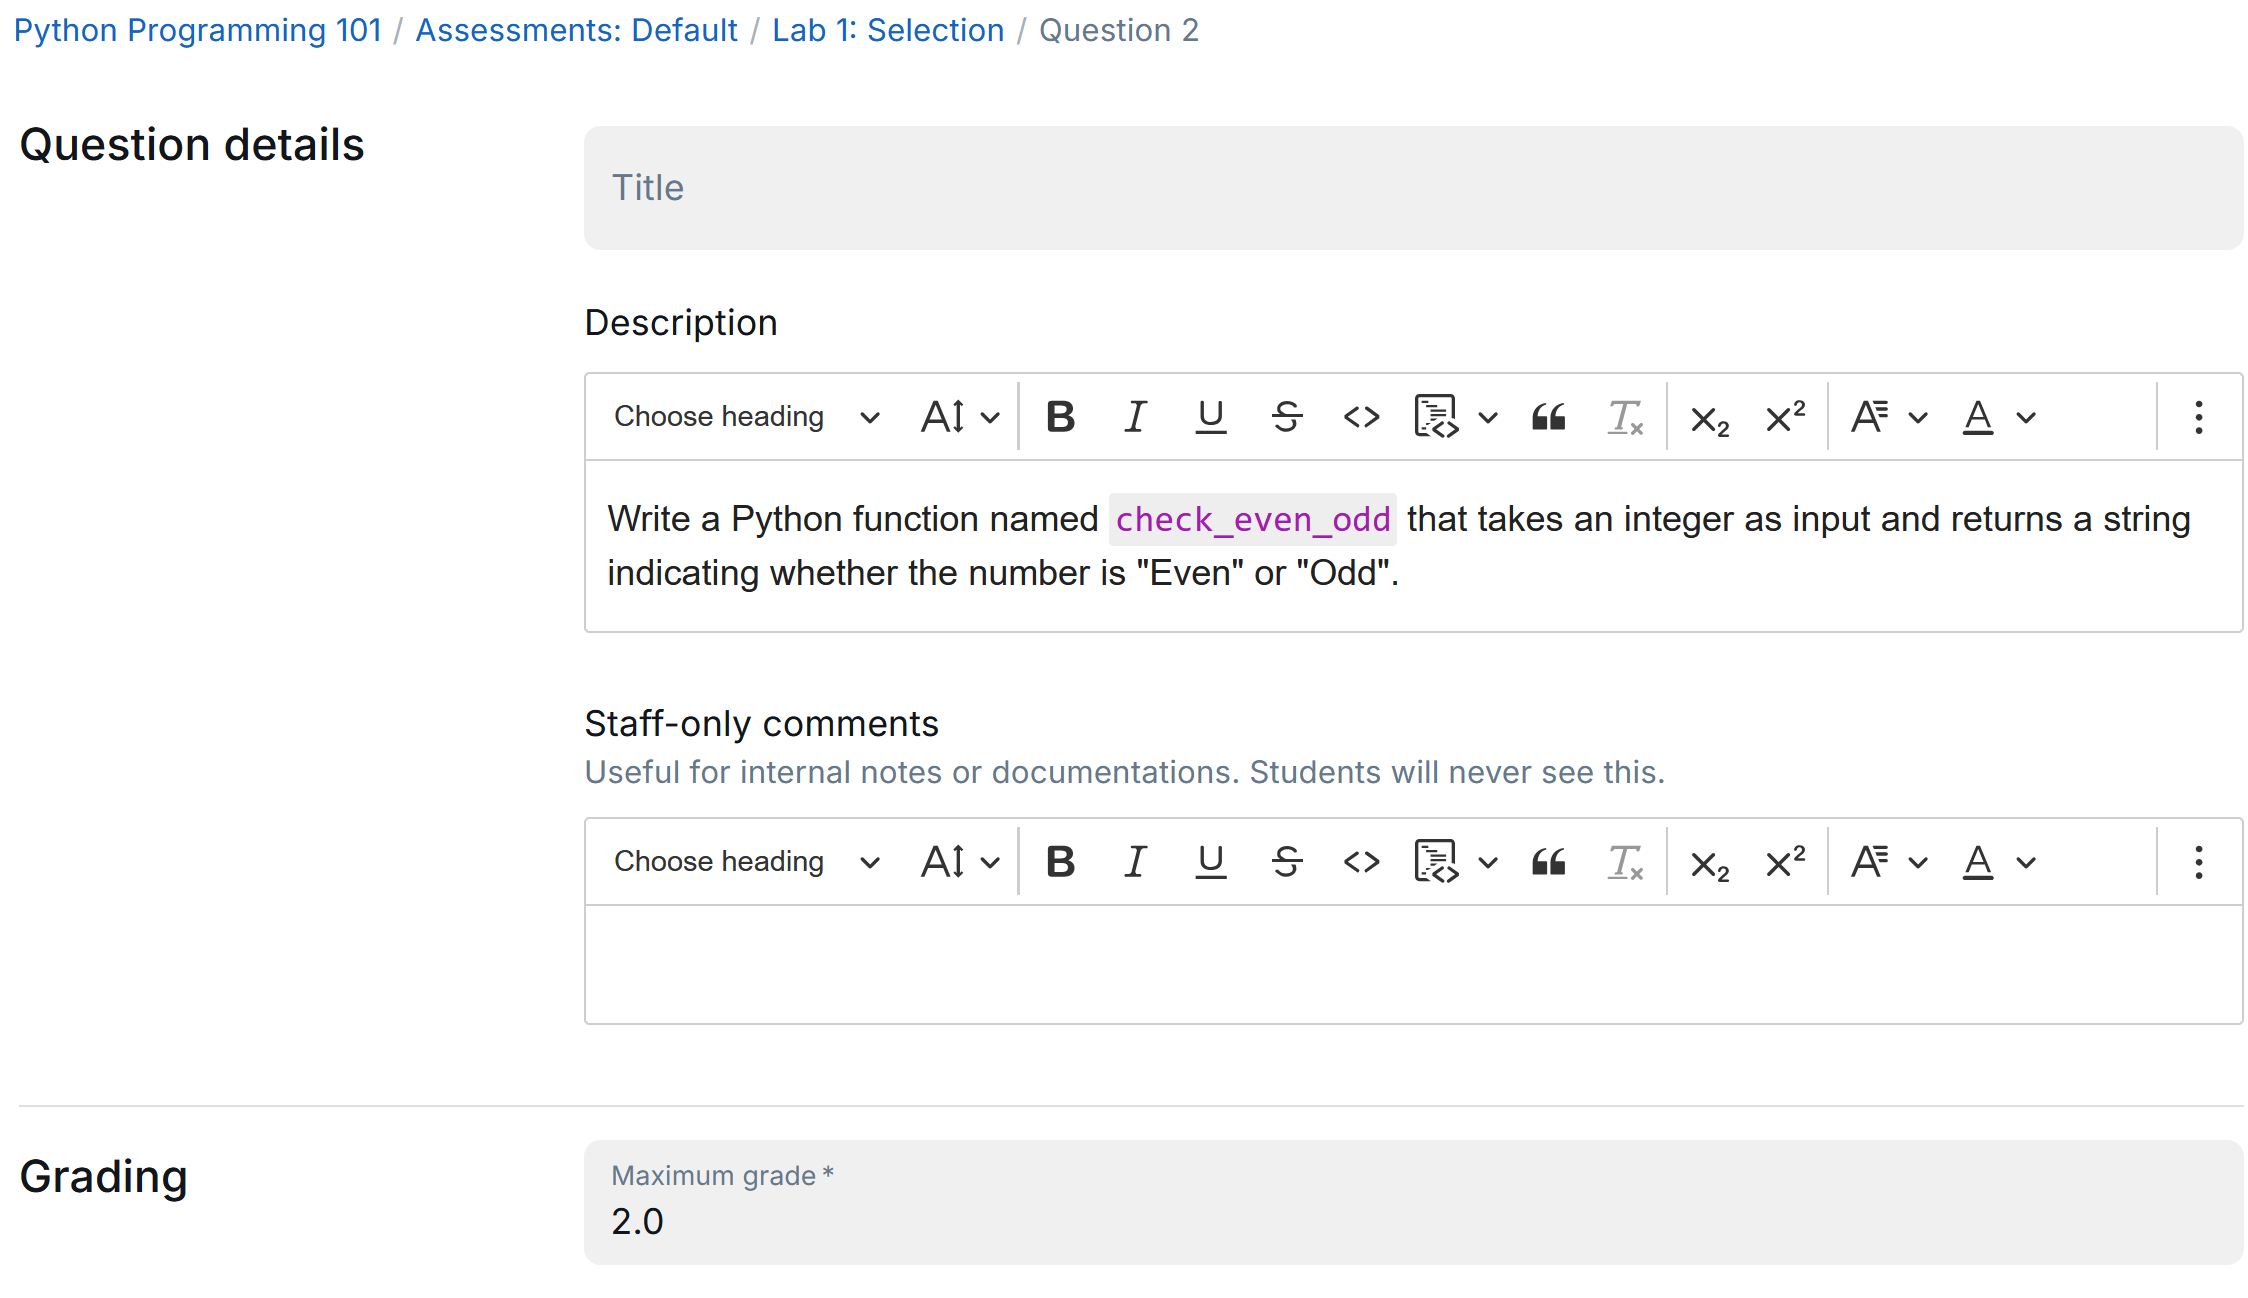
Task: Open font color menu in Staff-only comments toolbar
Action: [x=1998, y=862]
